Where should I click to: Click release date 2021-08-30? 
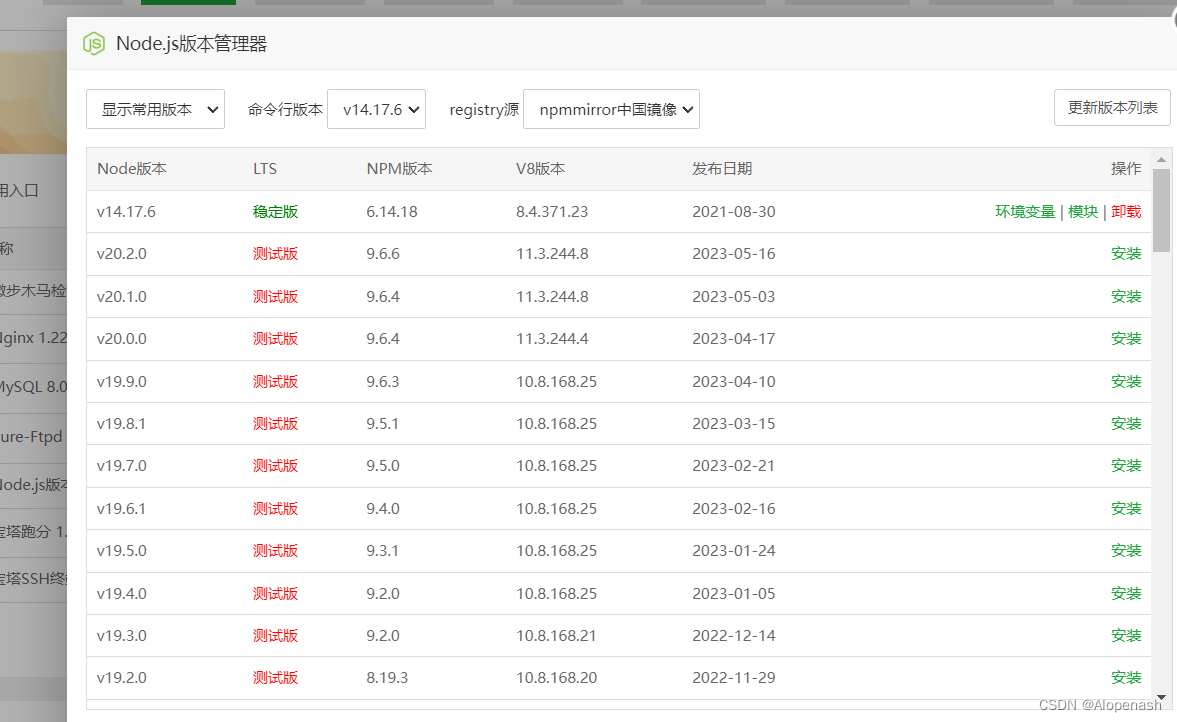(x=733, y=212)
